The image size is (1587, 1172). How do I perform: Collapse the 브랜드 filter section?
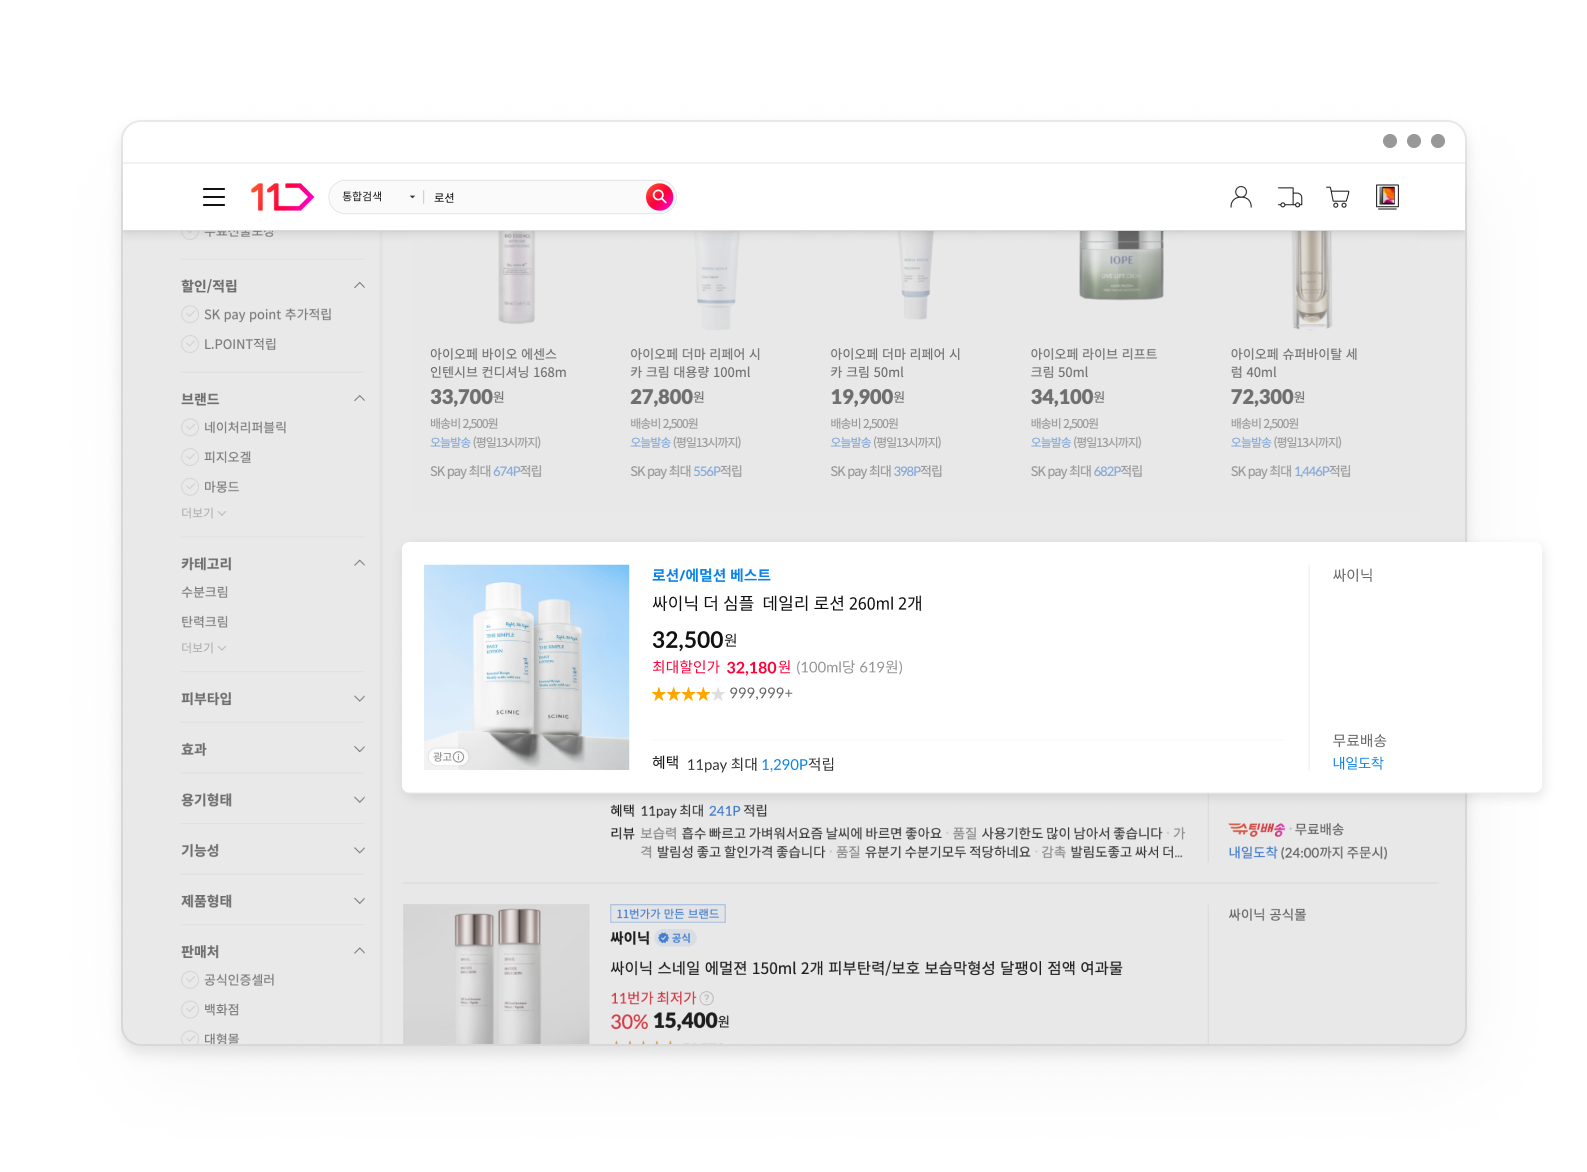coord(359,399)
